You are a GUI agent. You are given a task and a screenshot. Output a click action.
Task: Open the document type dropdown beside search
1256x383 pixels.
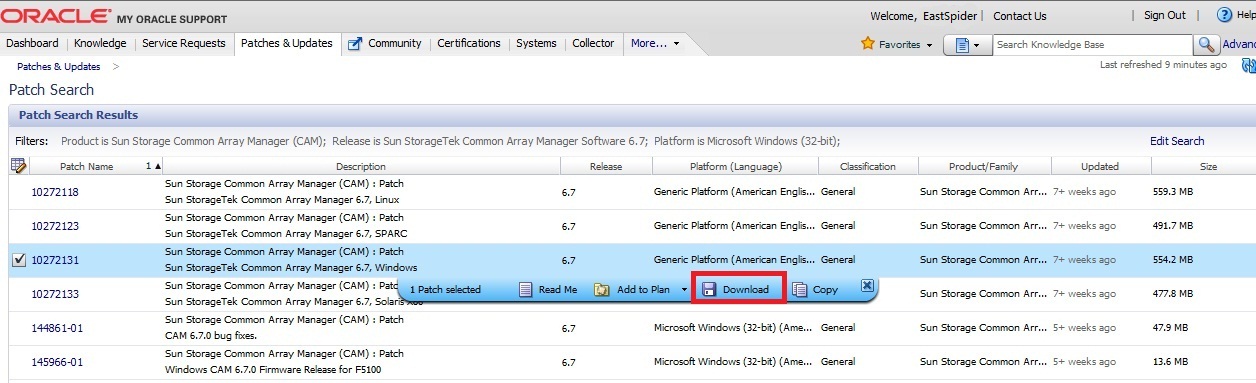click(966, 45)
